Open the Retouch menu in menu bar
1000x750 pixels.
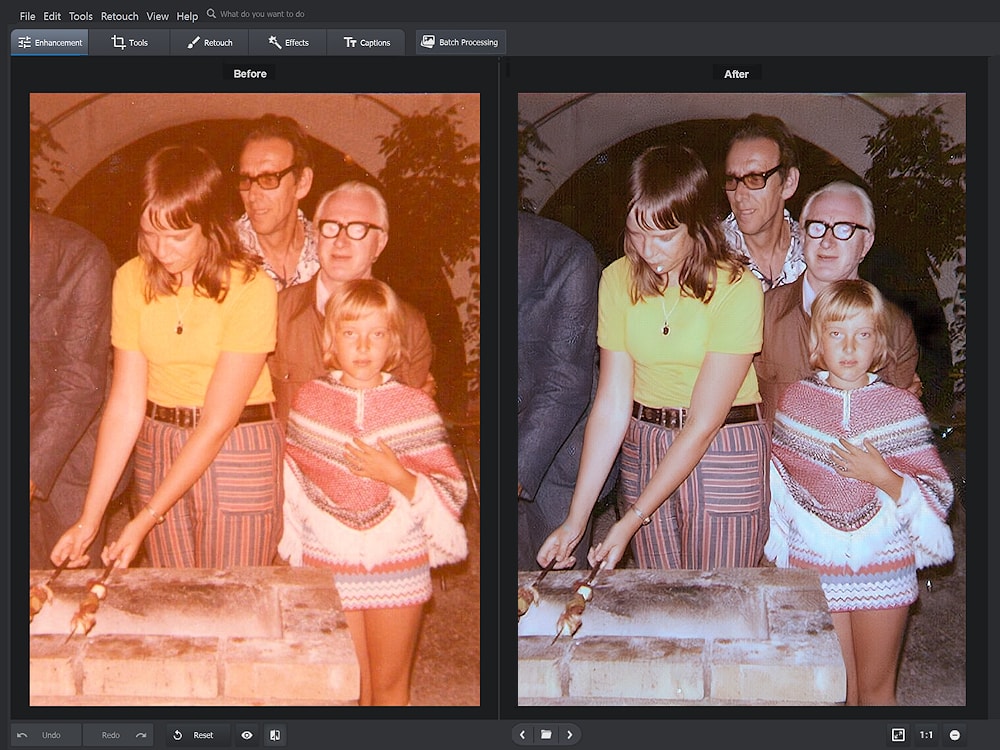(119, 16)
